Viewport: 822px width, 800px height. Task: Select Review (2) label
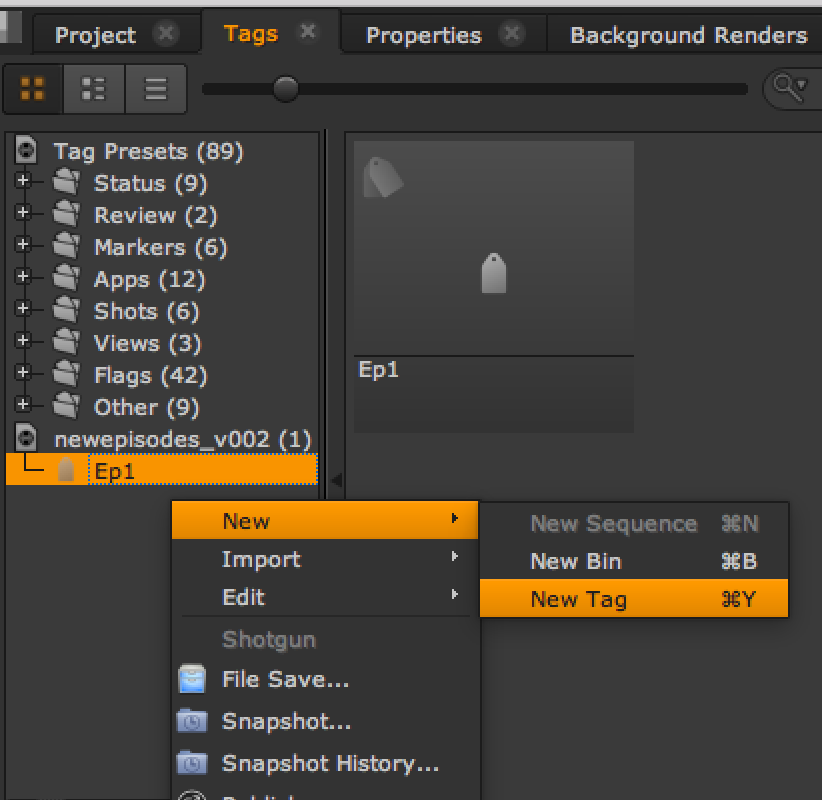[155, 215]
